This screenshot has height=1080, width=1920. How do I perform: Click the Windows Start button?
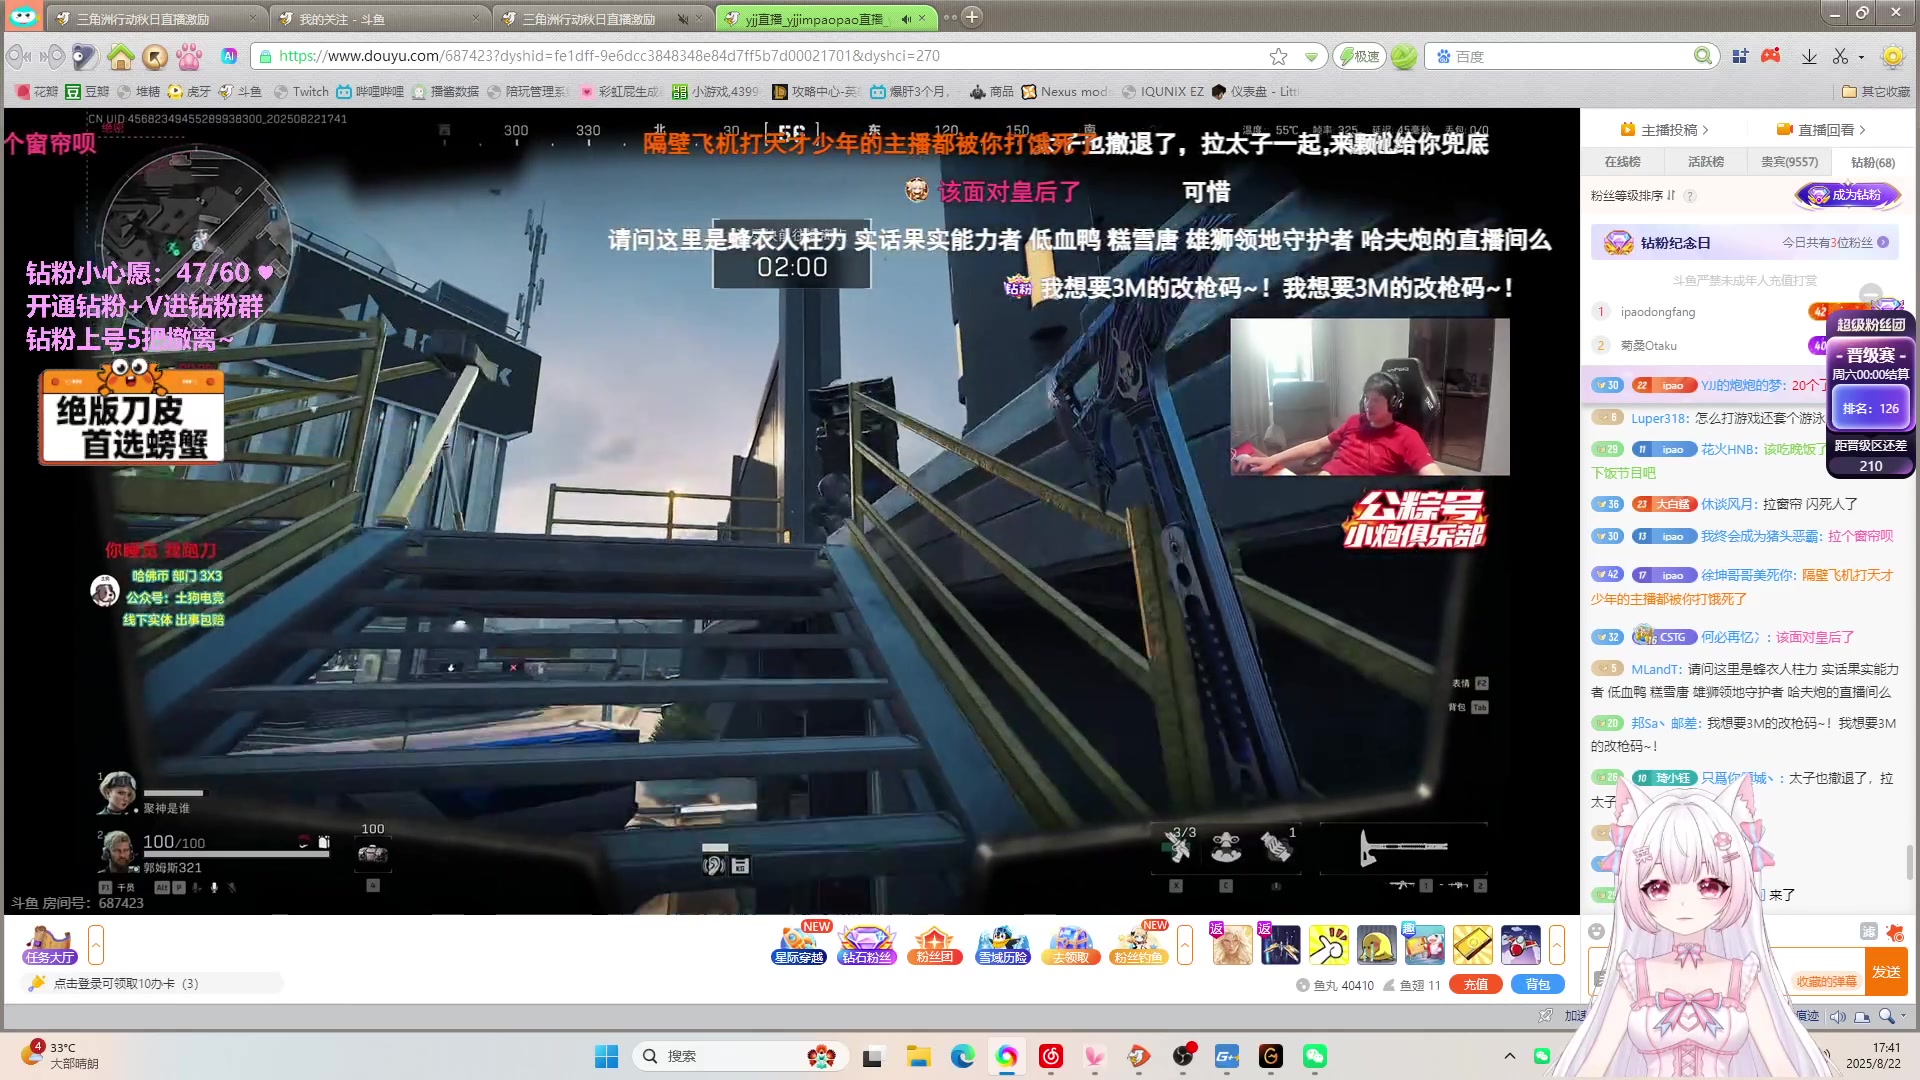tap(606, 1056)
